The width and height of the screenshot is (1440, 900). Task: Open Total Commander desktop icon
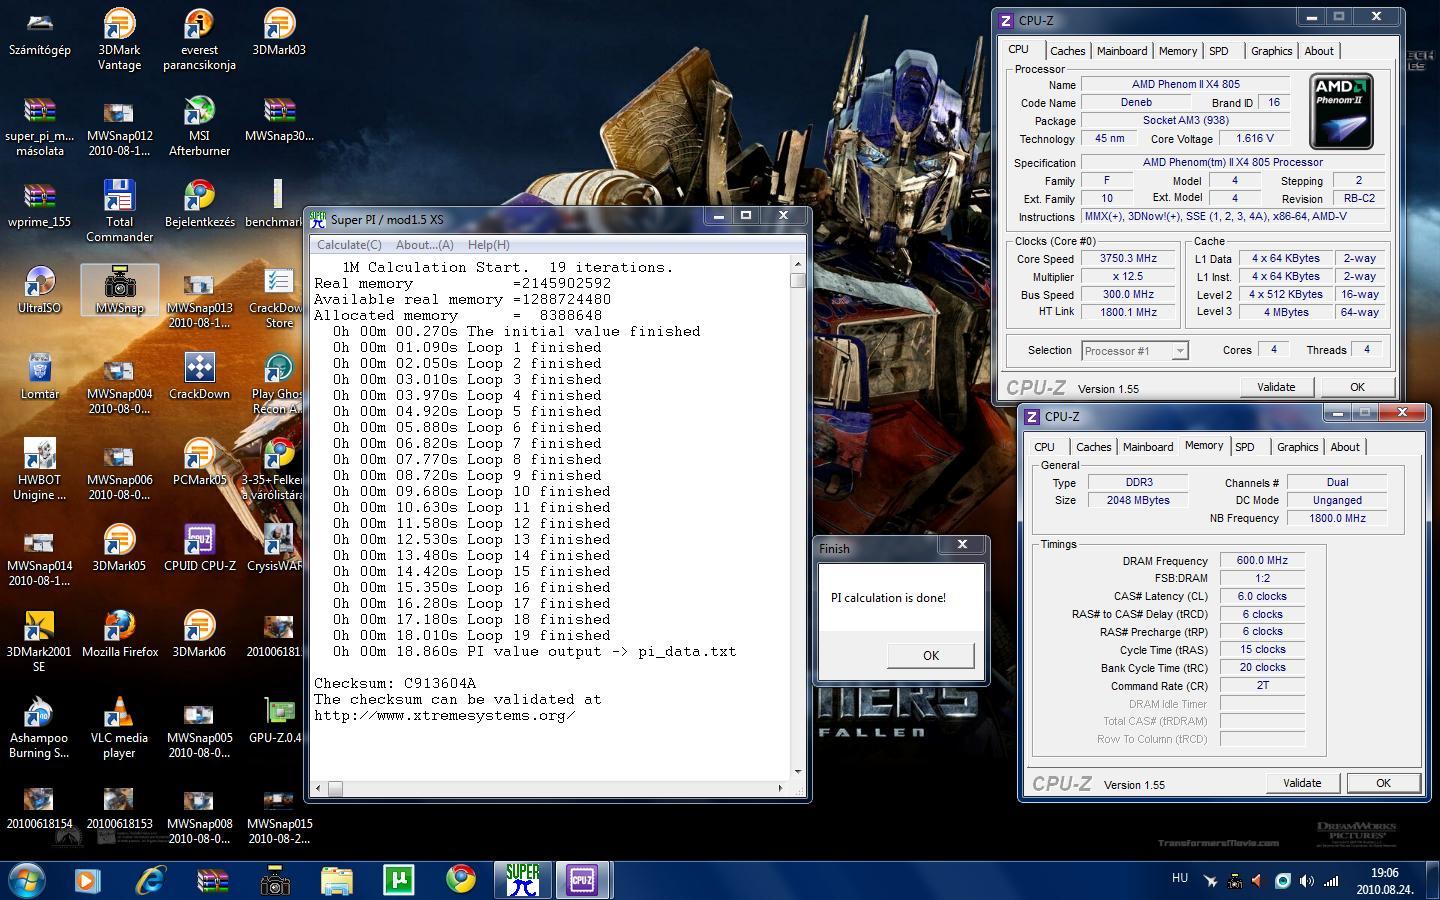pos(119,211)
